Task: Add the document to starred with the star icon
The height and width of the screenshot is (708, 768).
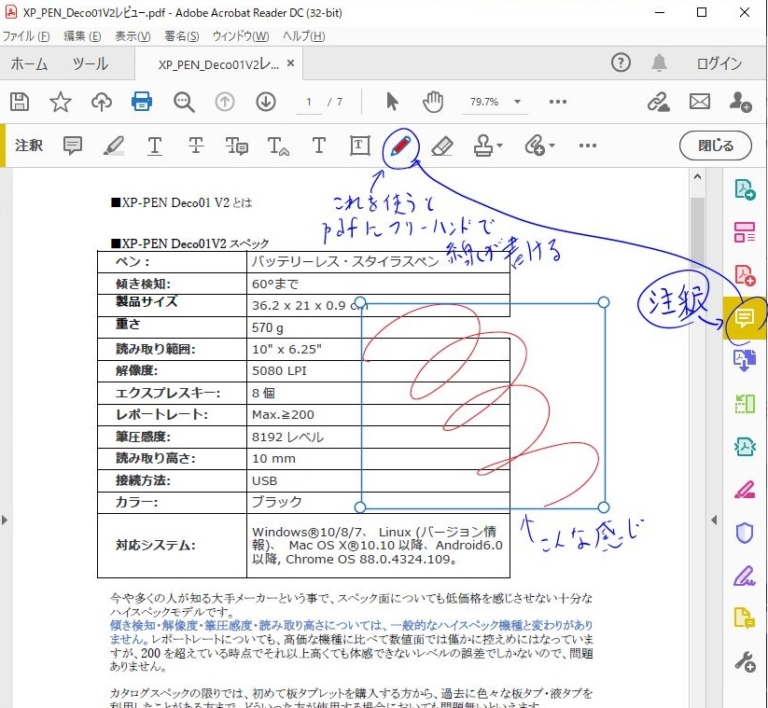Action: pos(60,102)
